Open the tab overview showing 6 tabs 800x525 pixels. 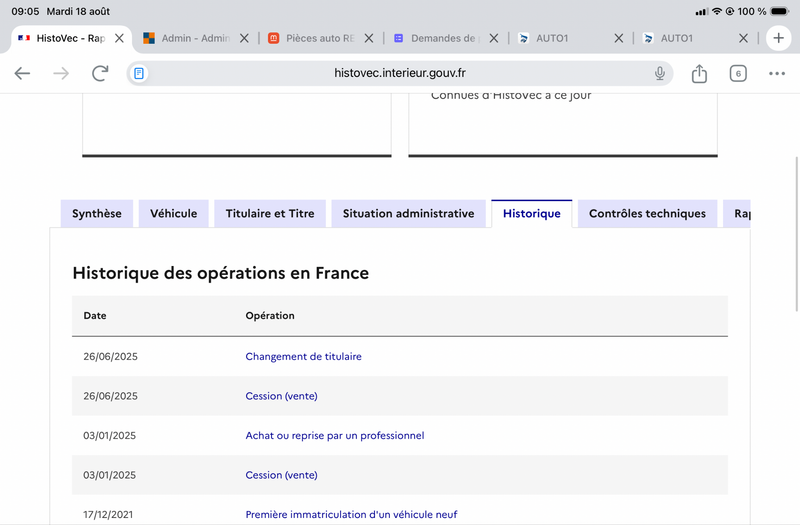(x=738, y=73)
